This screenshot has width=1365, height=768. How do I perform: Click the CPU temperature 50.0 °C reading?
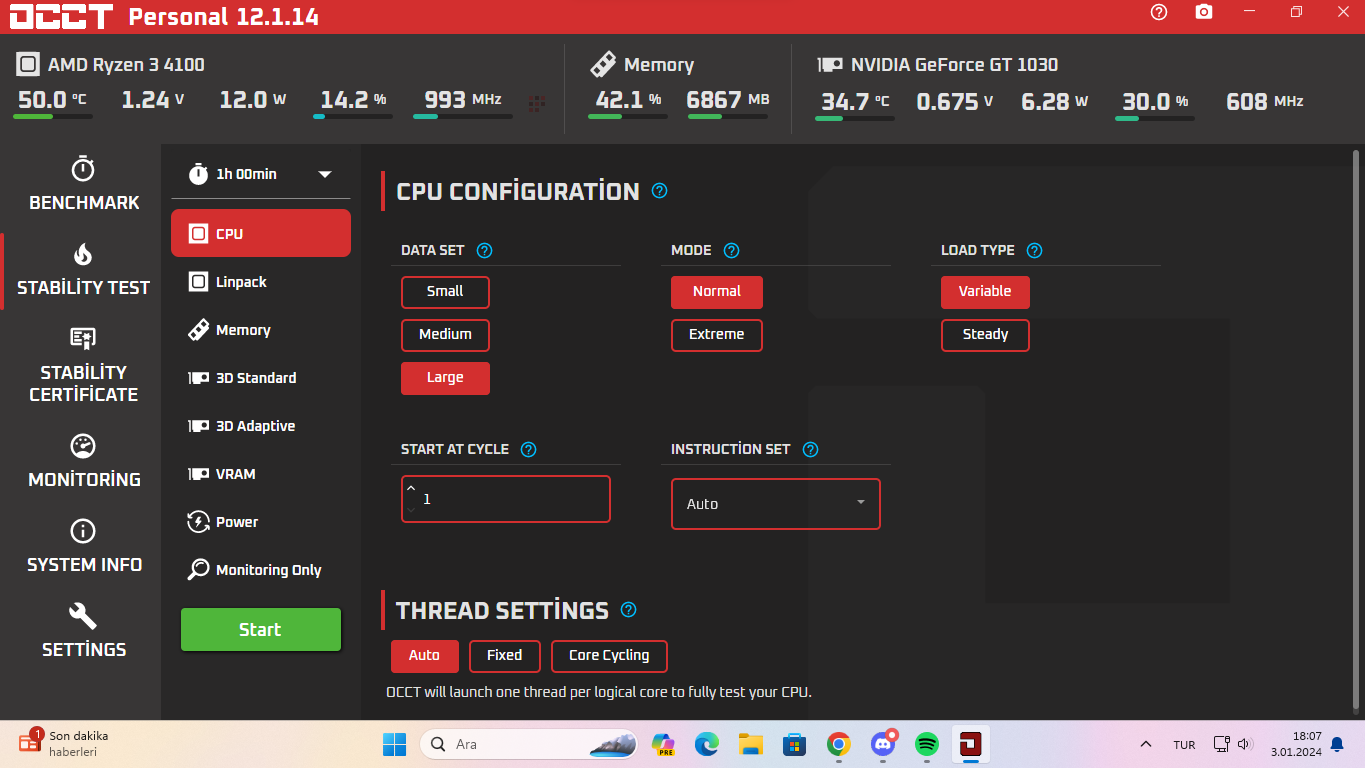52,100
